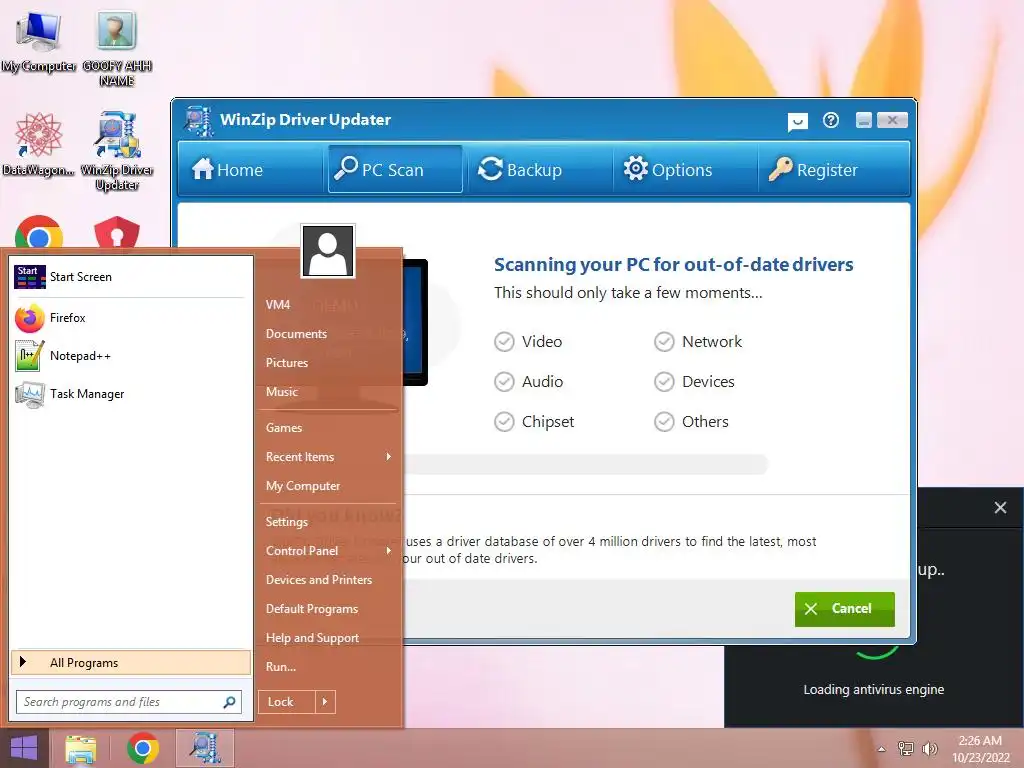Click the Chipset scan check indicator

[504, 422]
